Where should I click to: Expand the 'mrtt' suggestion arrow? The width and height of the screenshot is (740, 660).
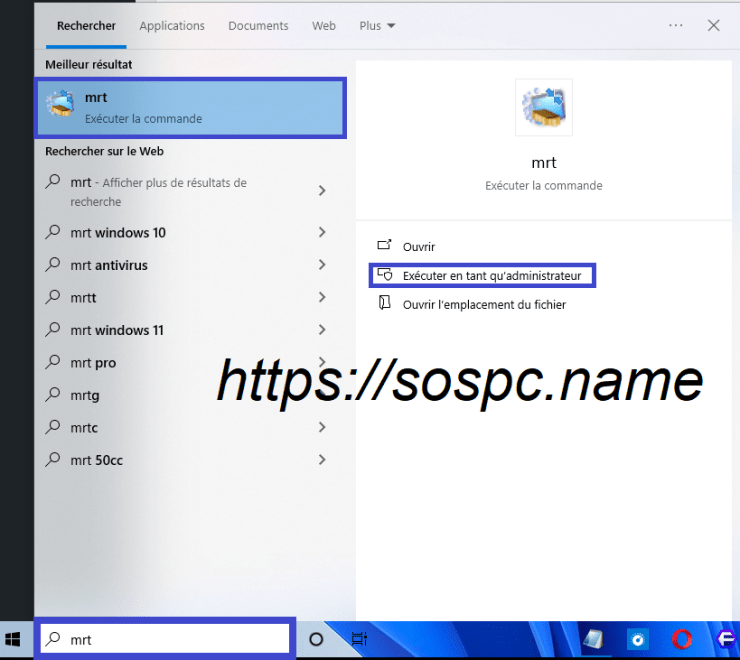coord(322,297)
